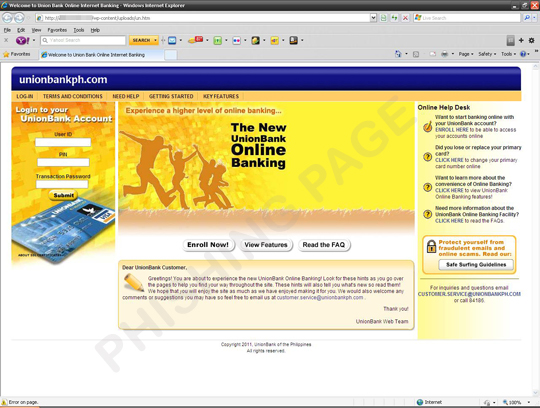The height and width of the screenshot is (408, 540).
Task: Click the Yahoo! toolbar logo
Action: [x=23, y=40]
